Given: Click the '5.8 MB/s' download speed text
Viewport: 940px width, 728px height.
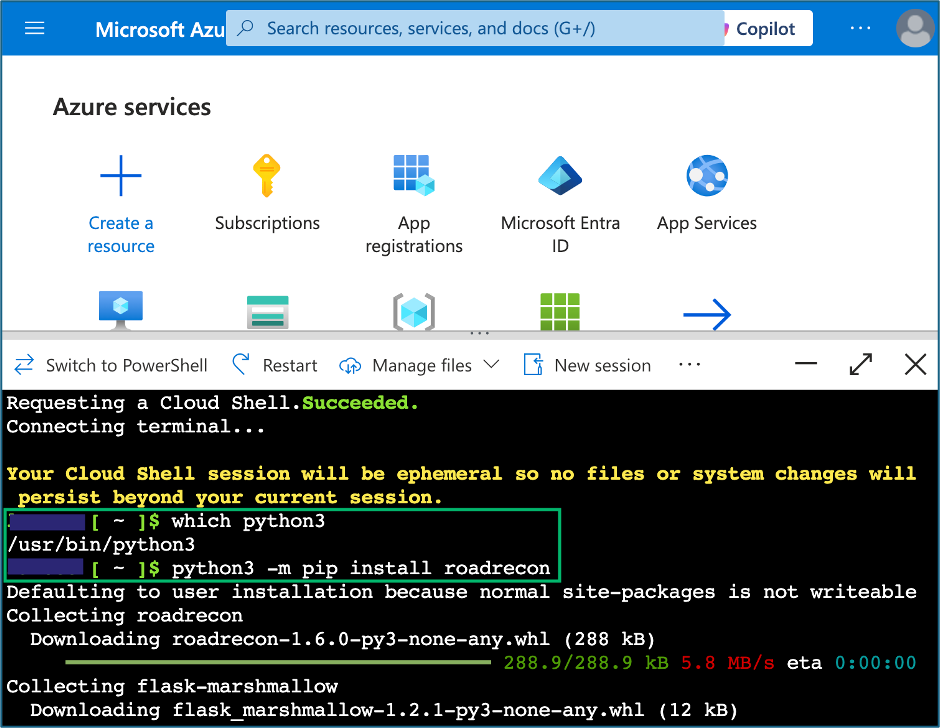Looking at the screenshot, I should [727, 663].
